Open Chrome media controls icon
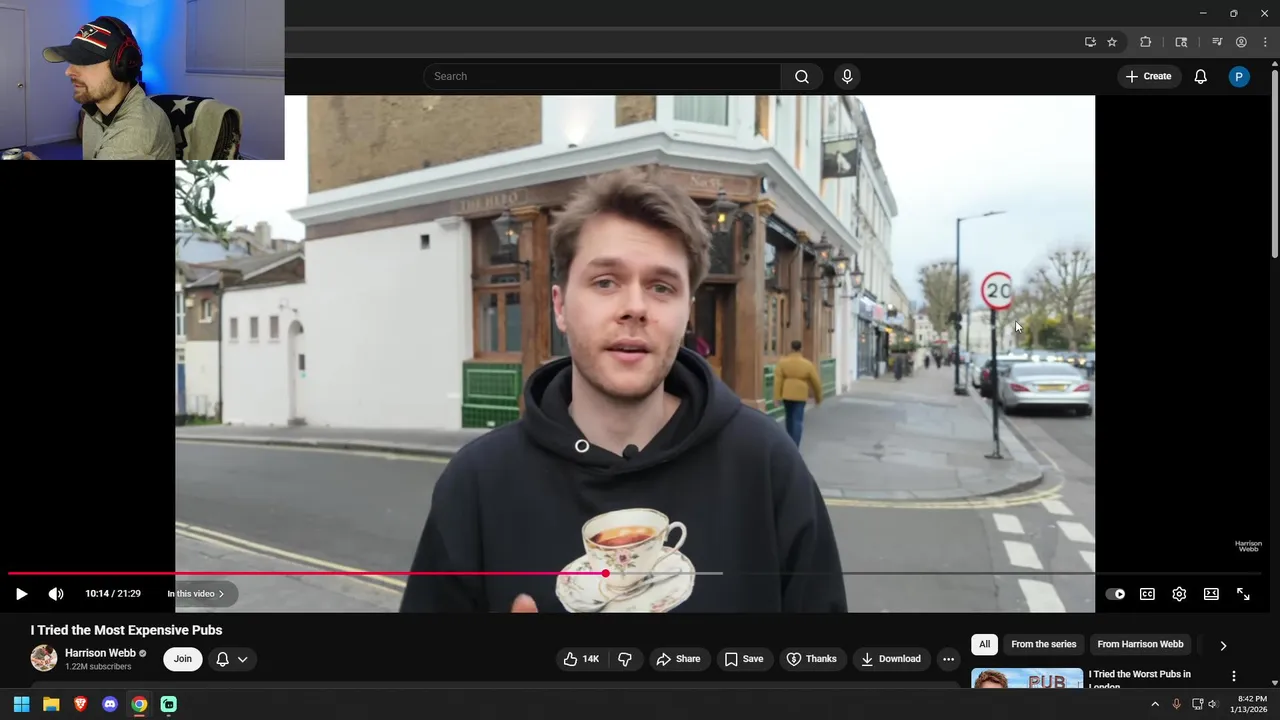 tap(1217, 42)
